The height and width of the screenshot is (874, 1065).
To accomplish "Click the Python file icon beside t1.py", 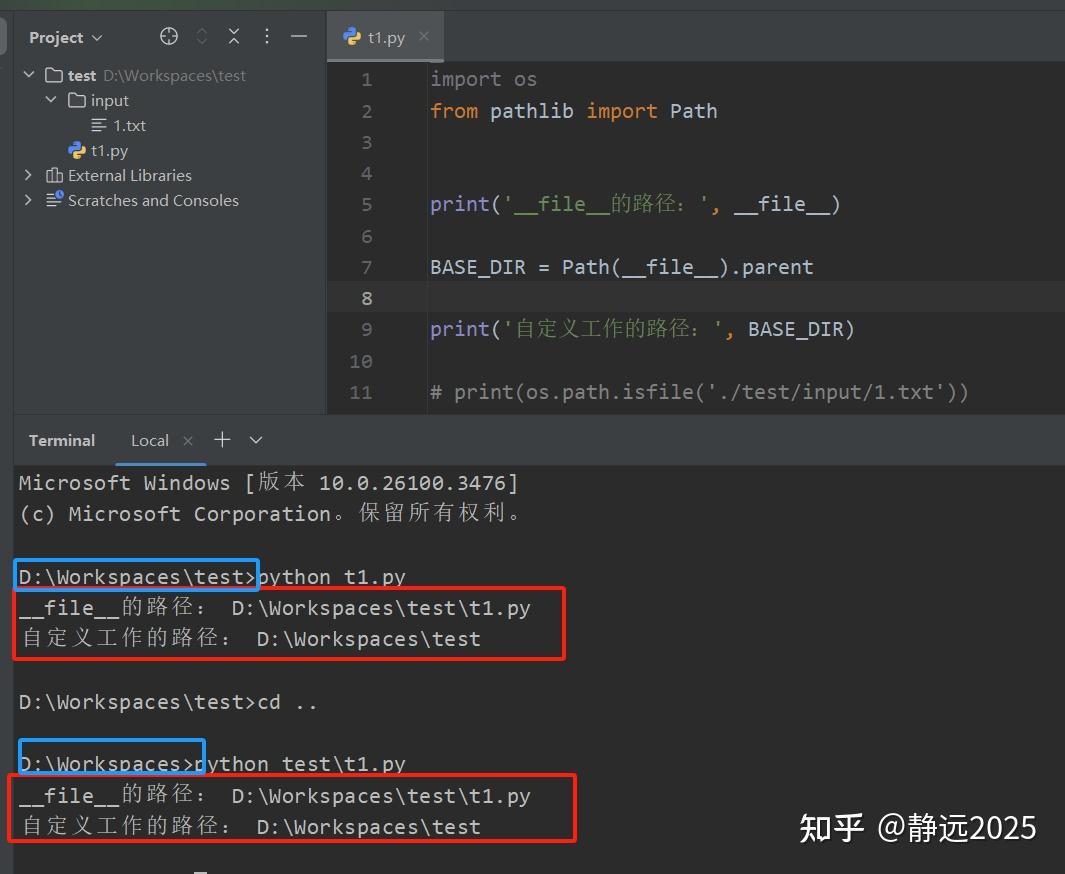I will (x=77, y=150).
